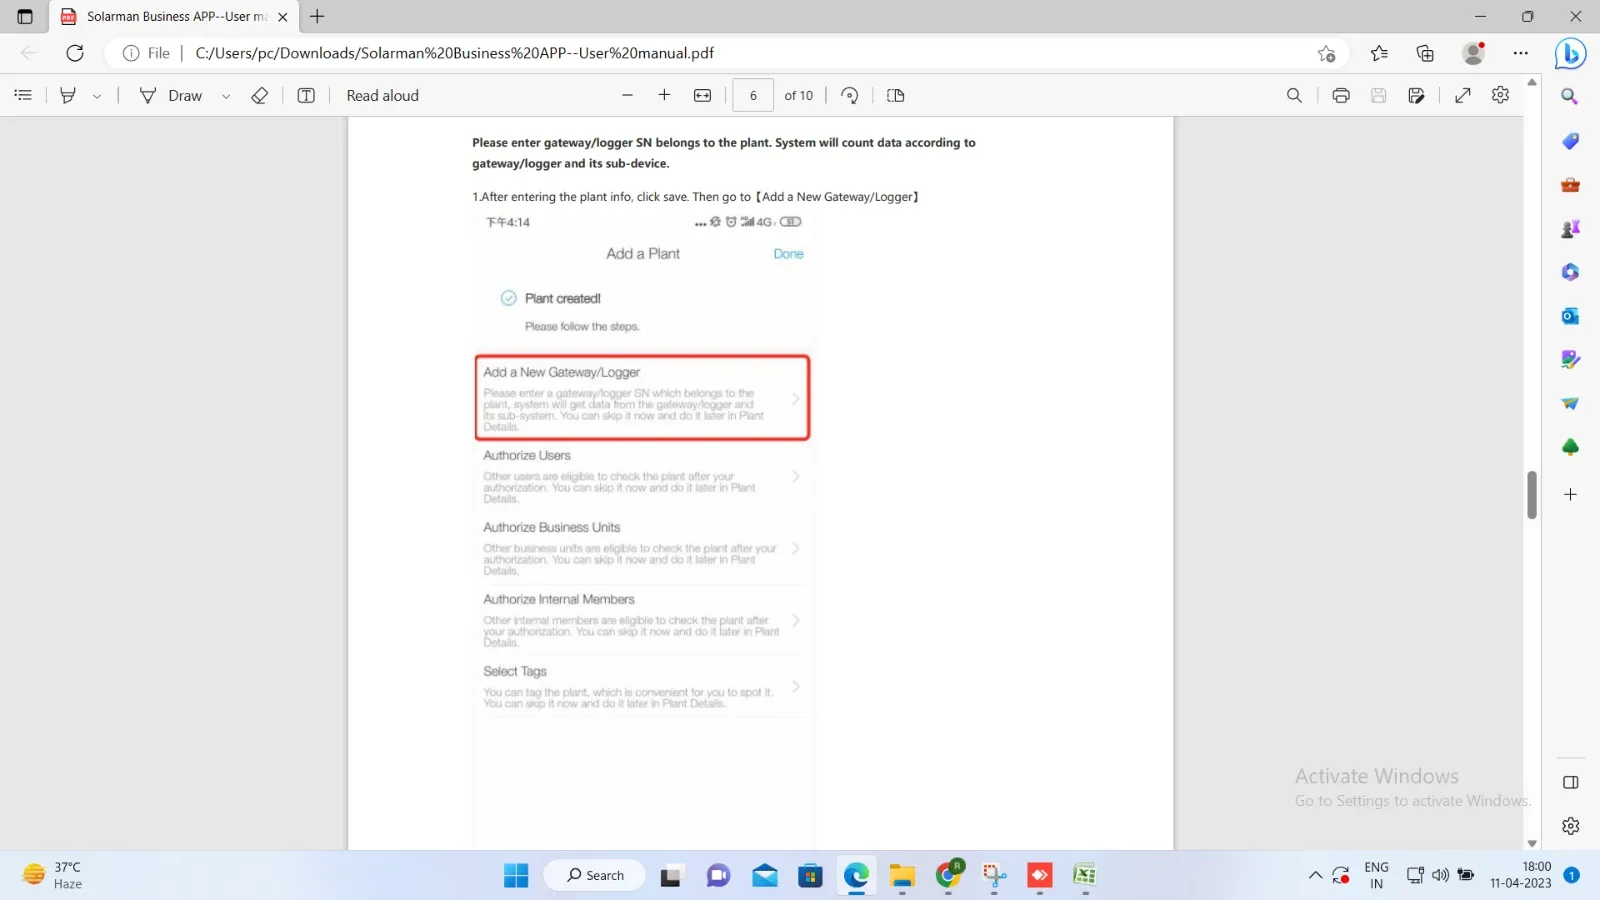Screen dimensions: 1600x900
Task: Select the Highlight tool
Action: coord(68,95)
